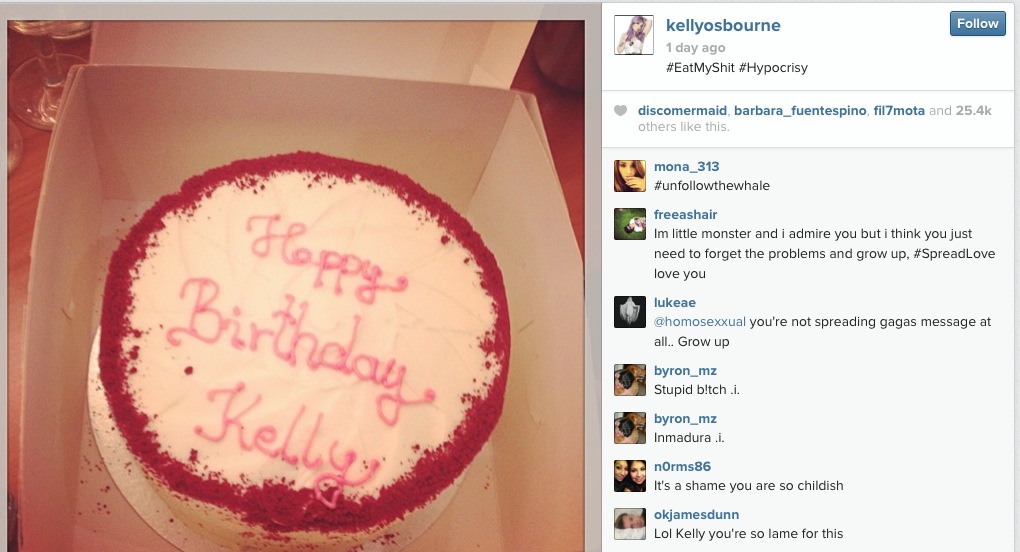Open lukeae's avatar image
Image resolution: width=1020 pixels, height=552 pixels.
[630, 312]
